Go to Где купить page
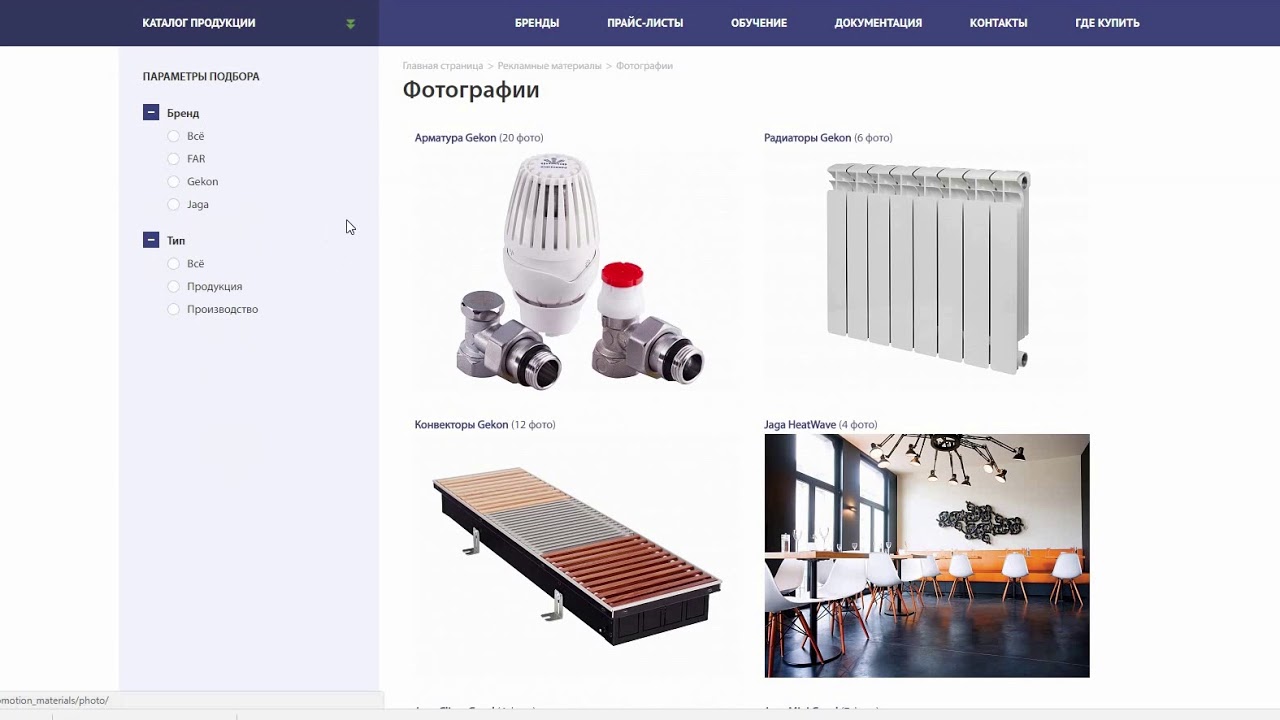The height and width of the screenshot is (720, 1280). (1107, 23)
